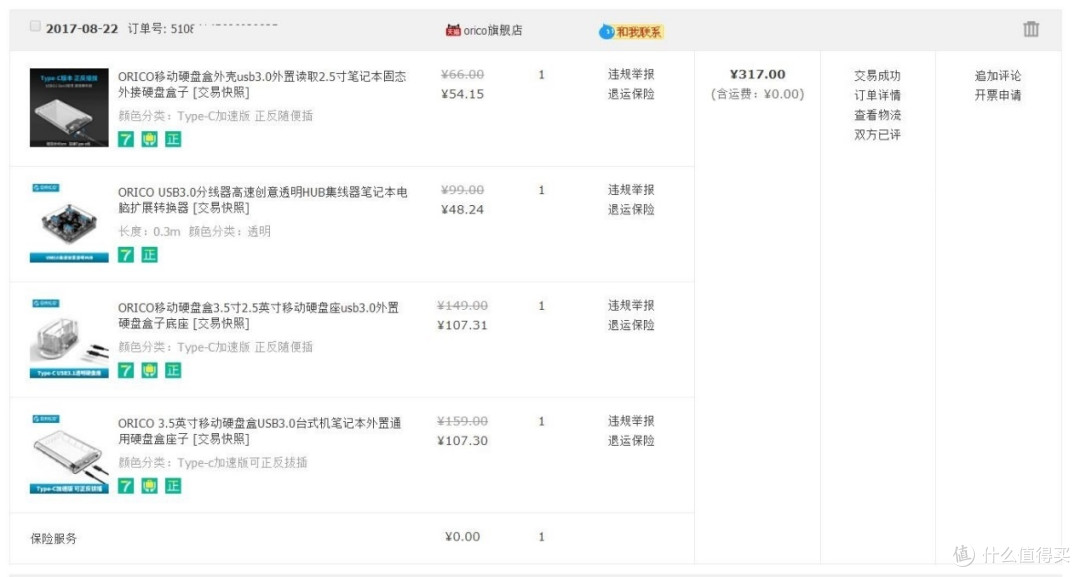
Task: Click 7-day return icon on USB HUB item
Action: pyautogui.click(x=125, y=255)
